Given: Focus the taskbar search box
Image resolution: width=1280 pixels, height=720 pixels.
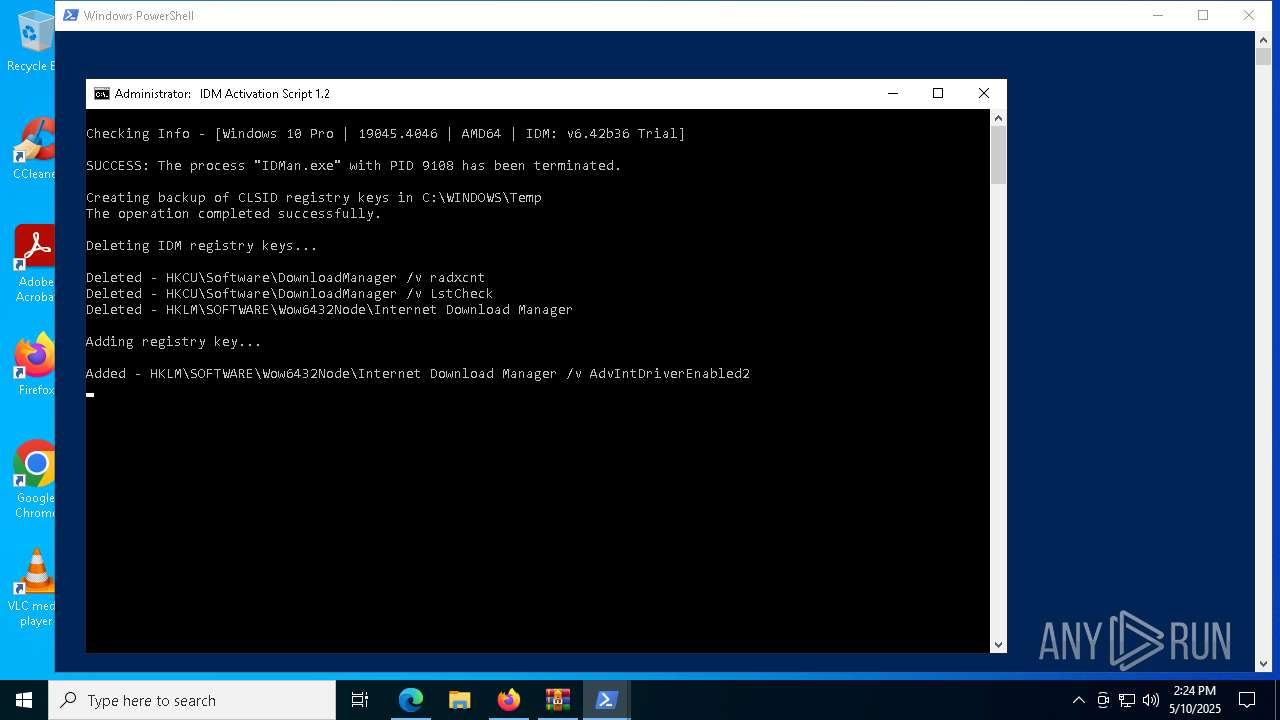Looking at the screenshot, I should [x=192, y=700].
